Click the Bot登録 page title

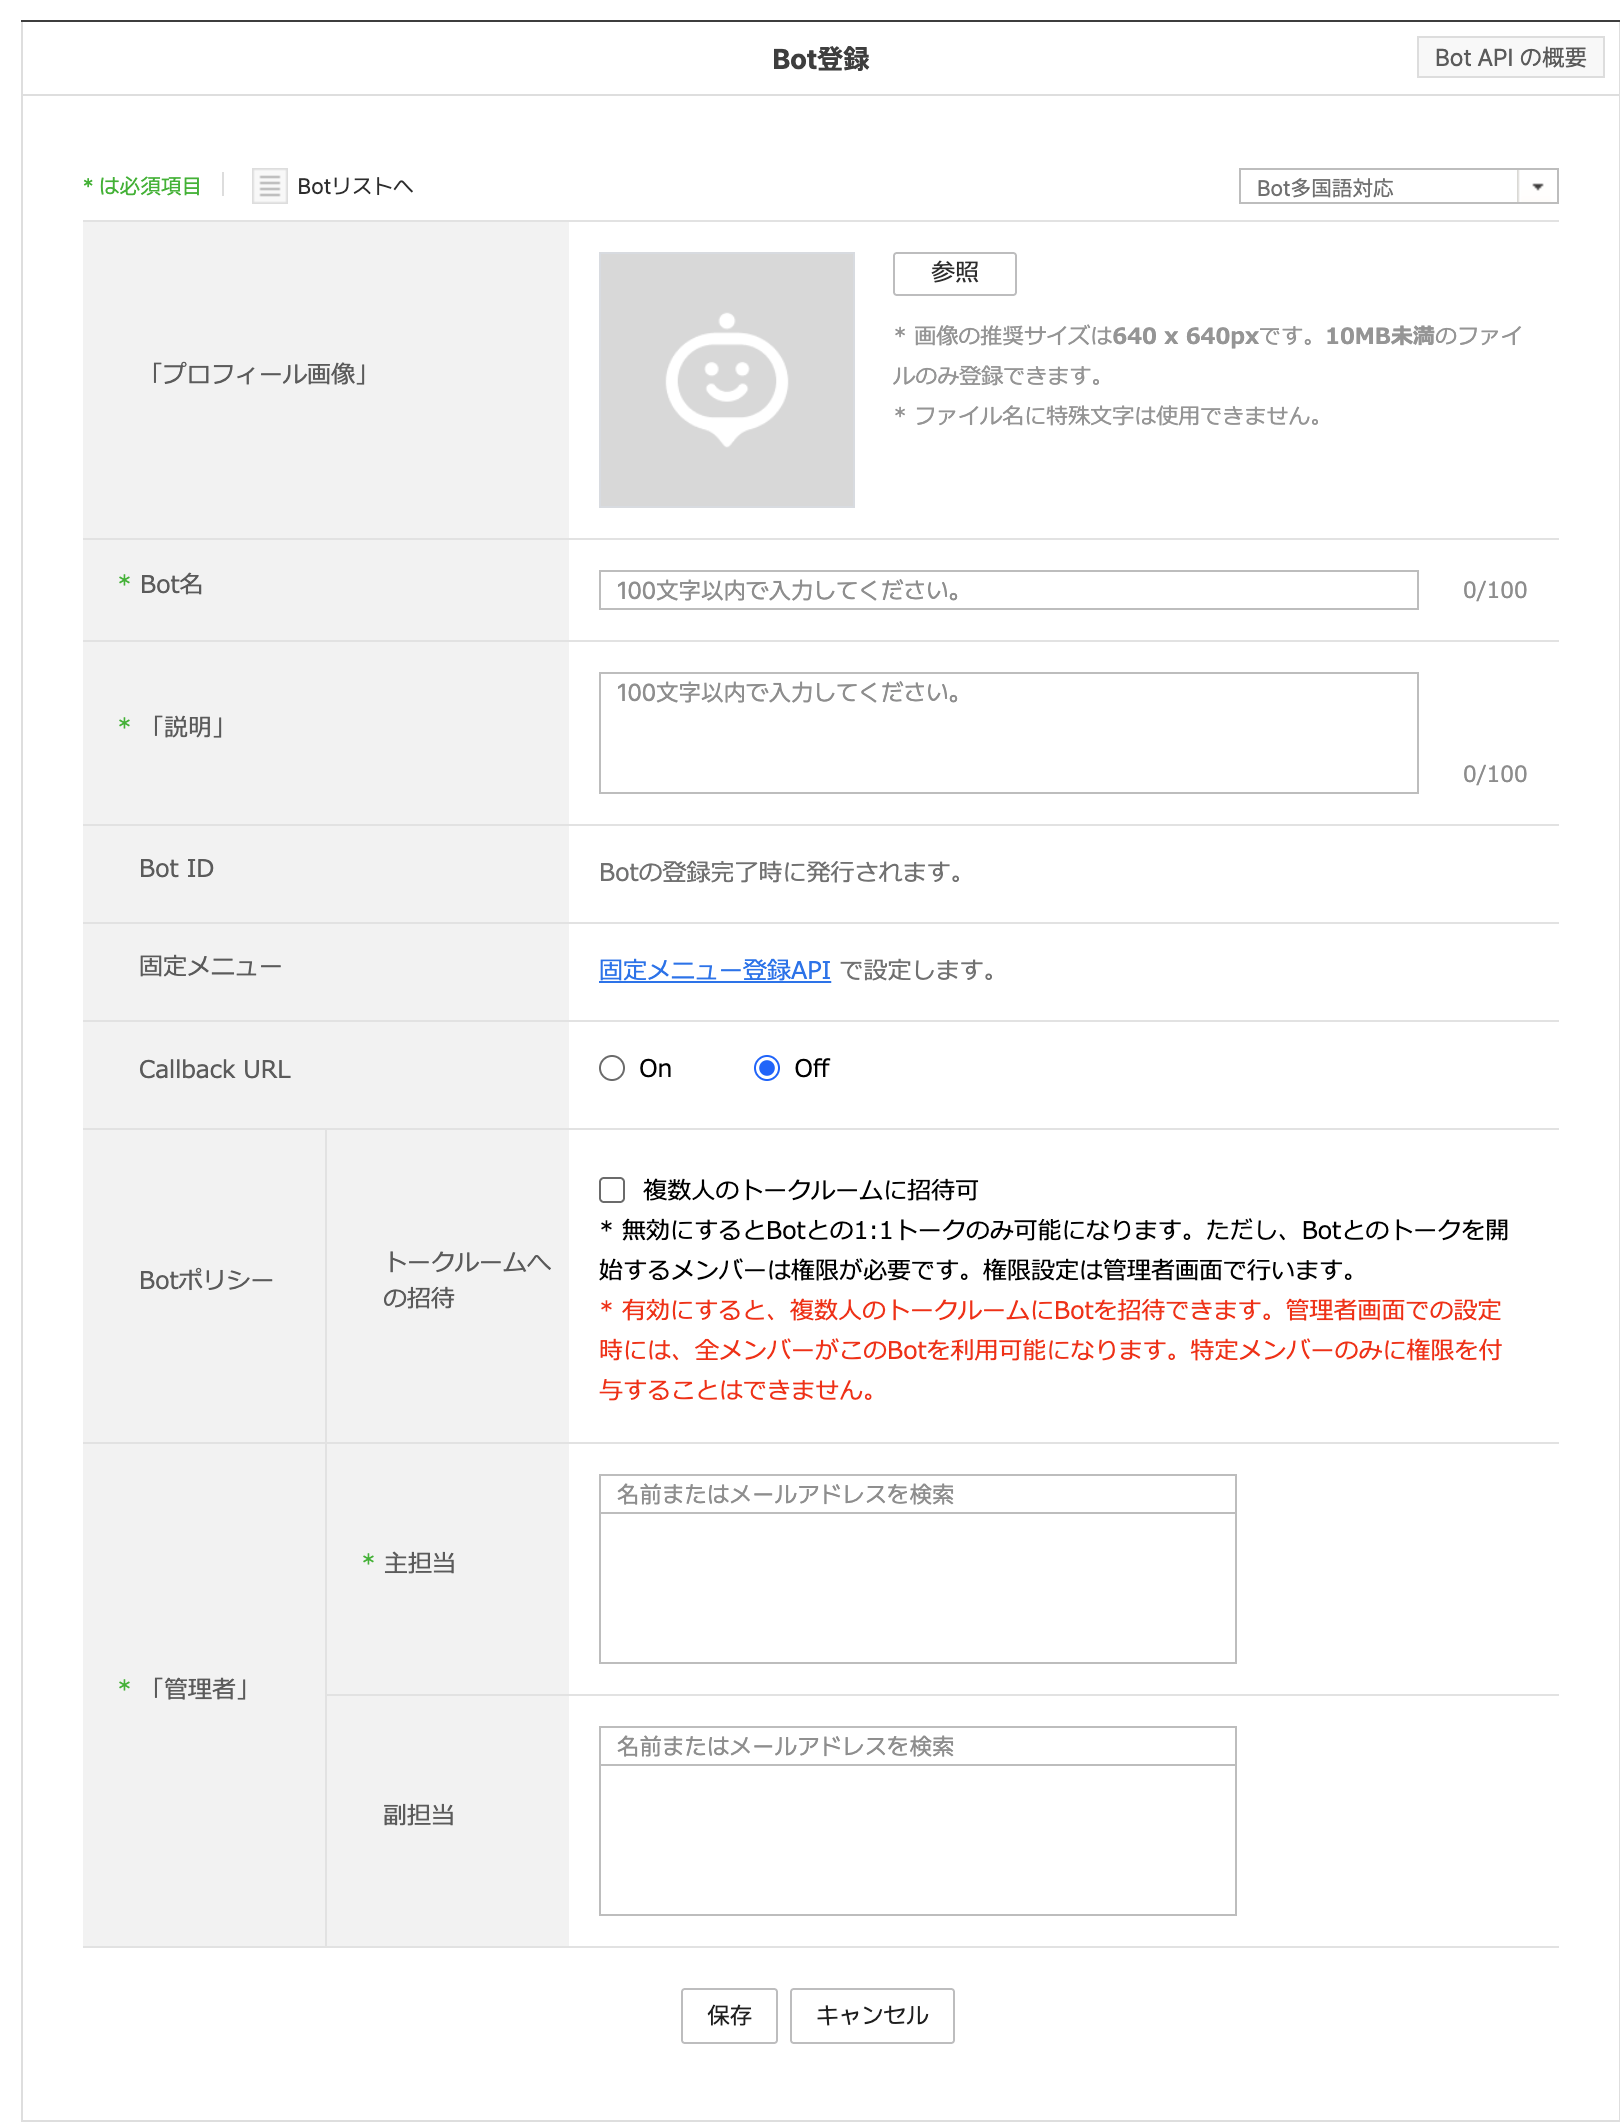tap(820, 57)
